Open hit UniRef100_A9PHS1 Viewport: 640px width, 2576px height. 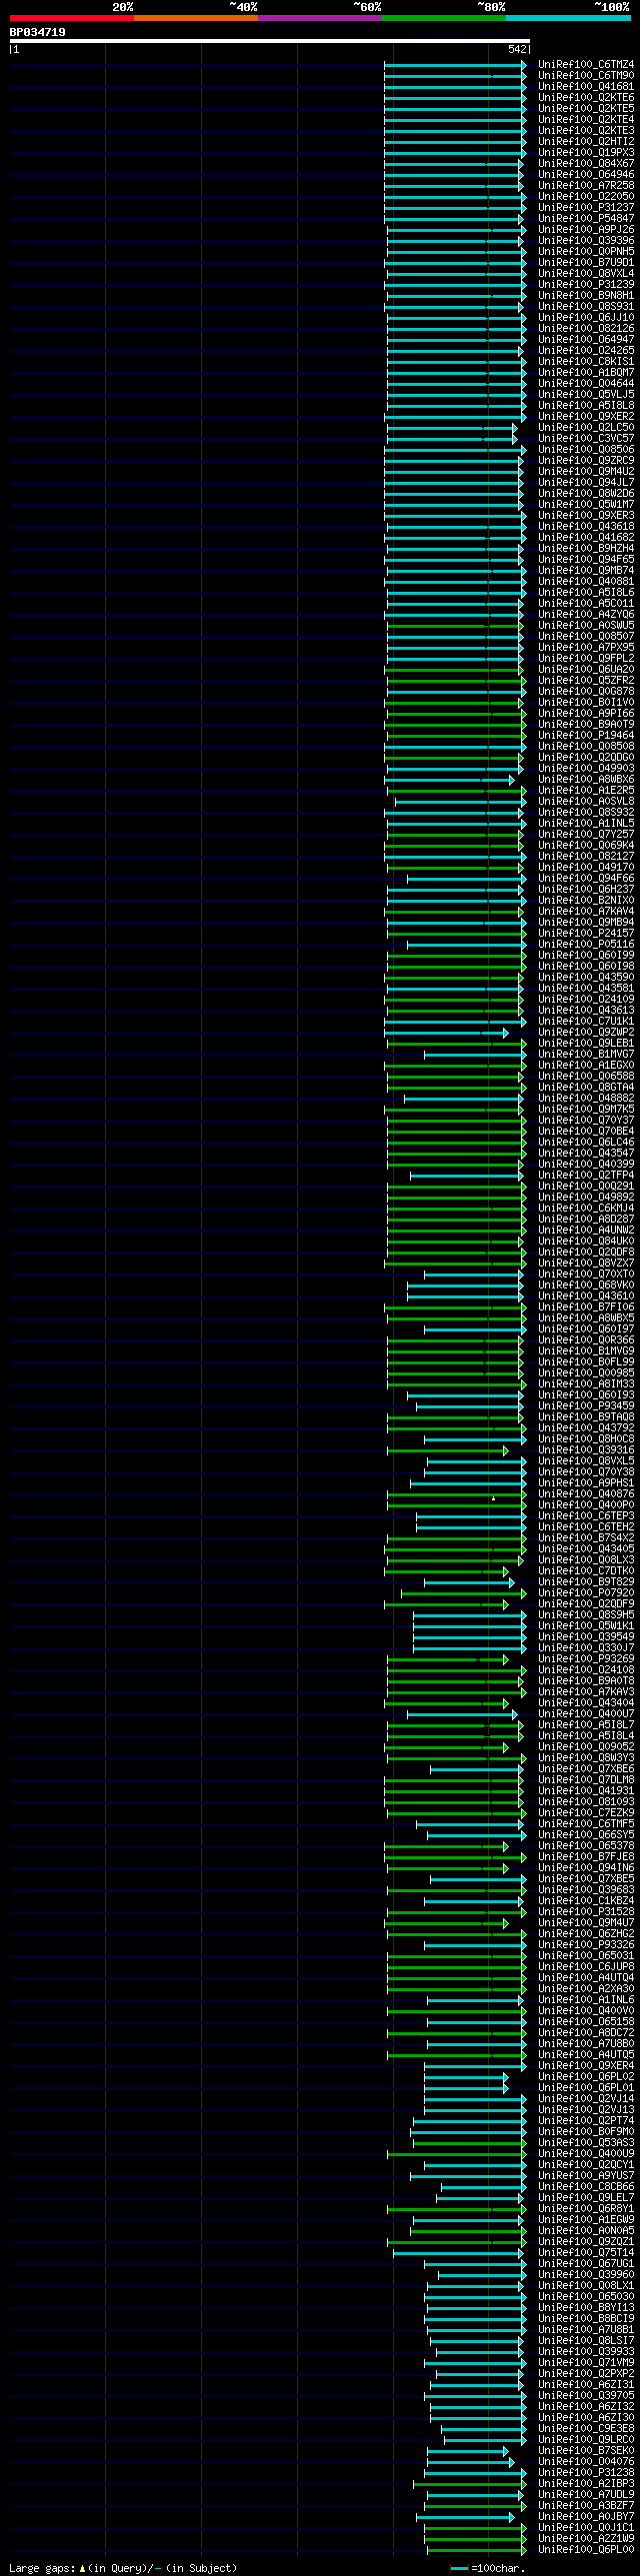pyautogui.click(x=586, y=1484)
